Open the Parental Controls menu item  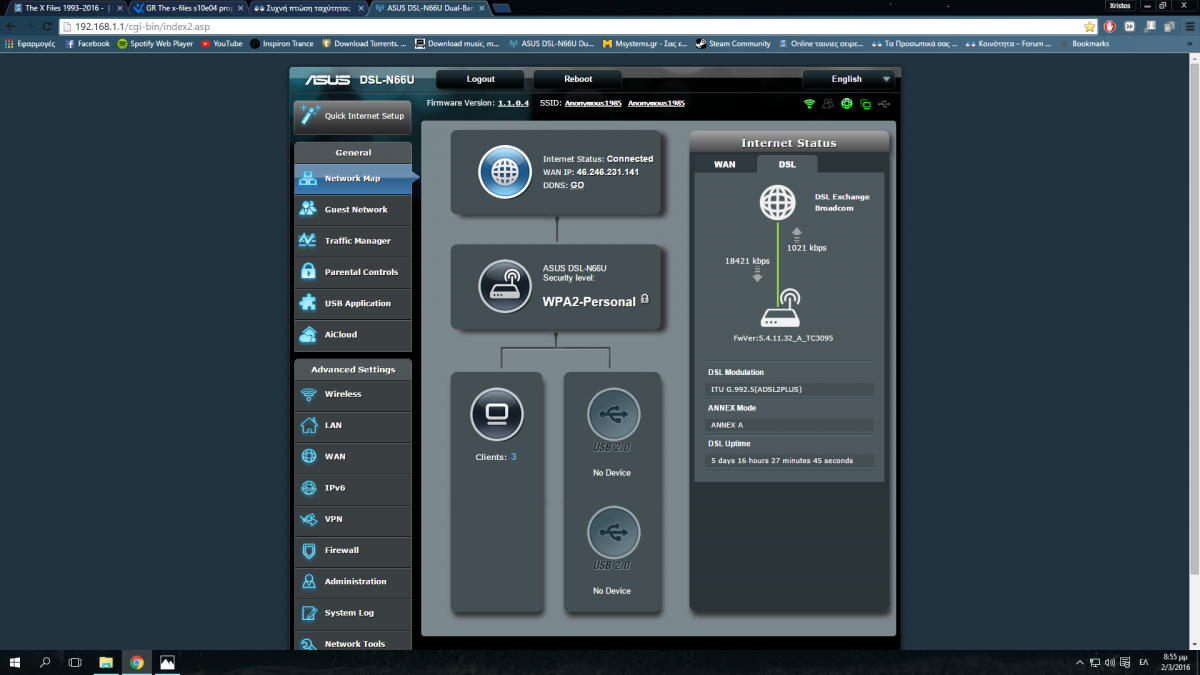[353, 272]
